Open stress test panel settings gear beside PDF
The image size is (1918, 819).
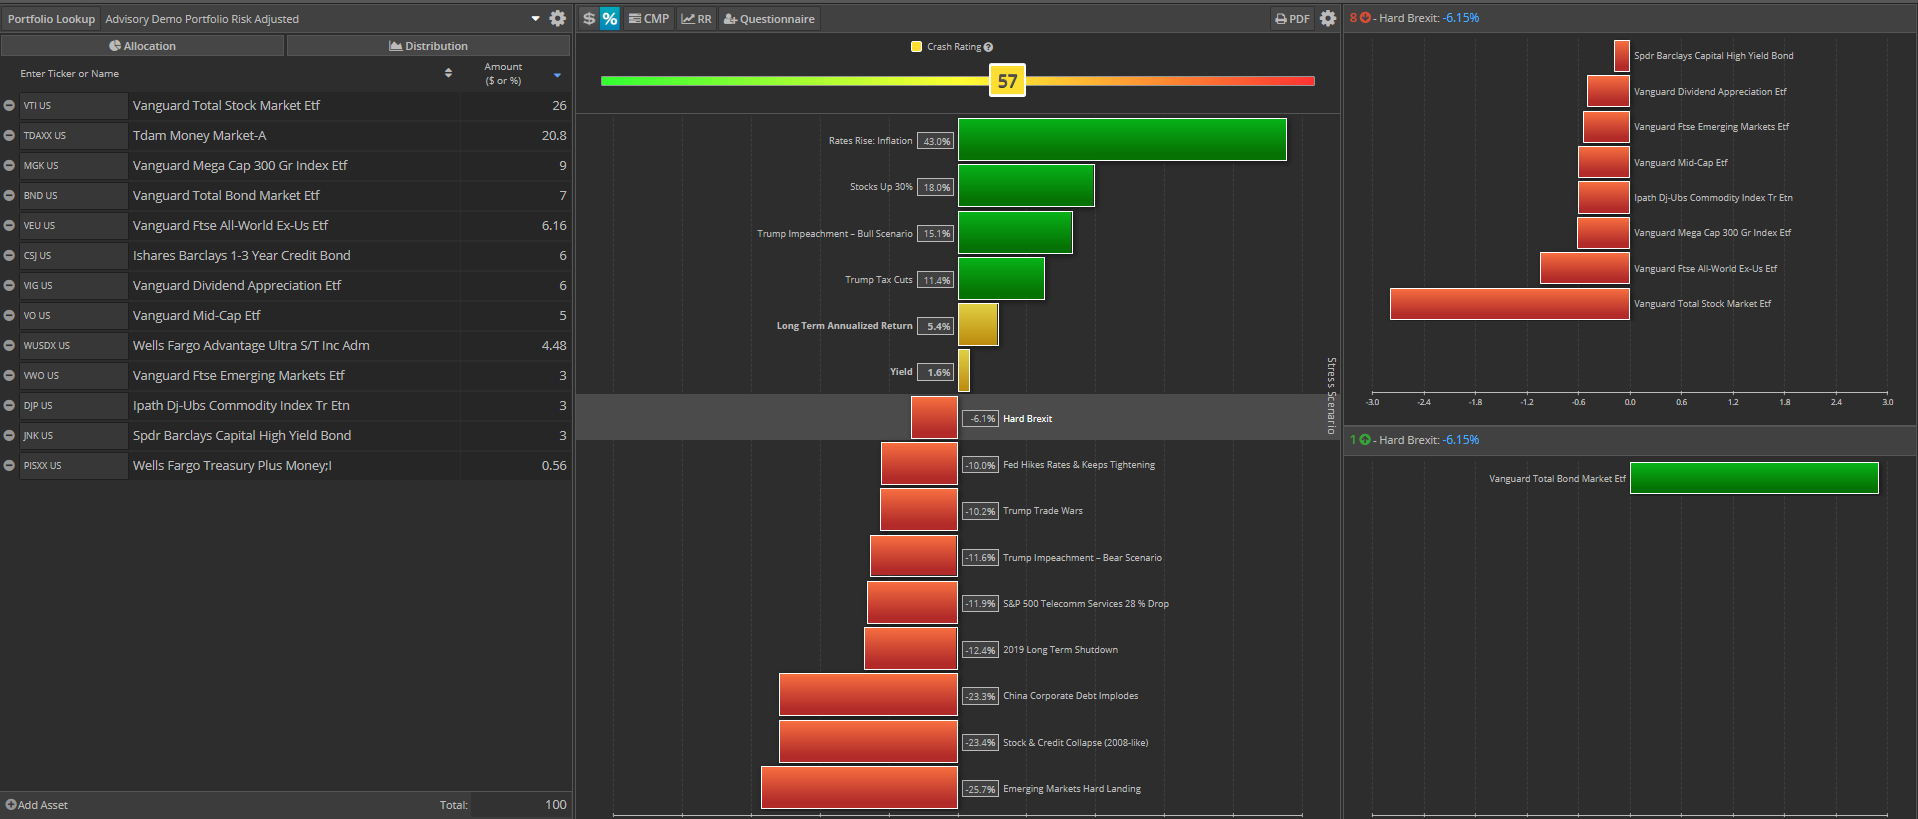[1327, 19]
